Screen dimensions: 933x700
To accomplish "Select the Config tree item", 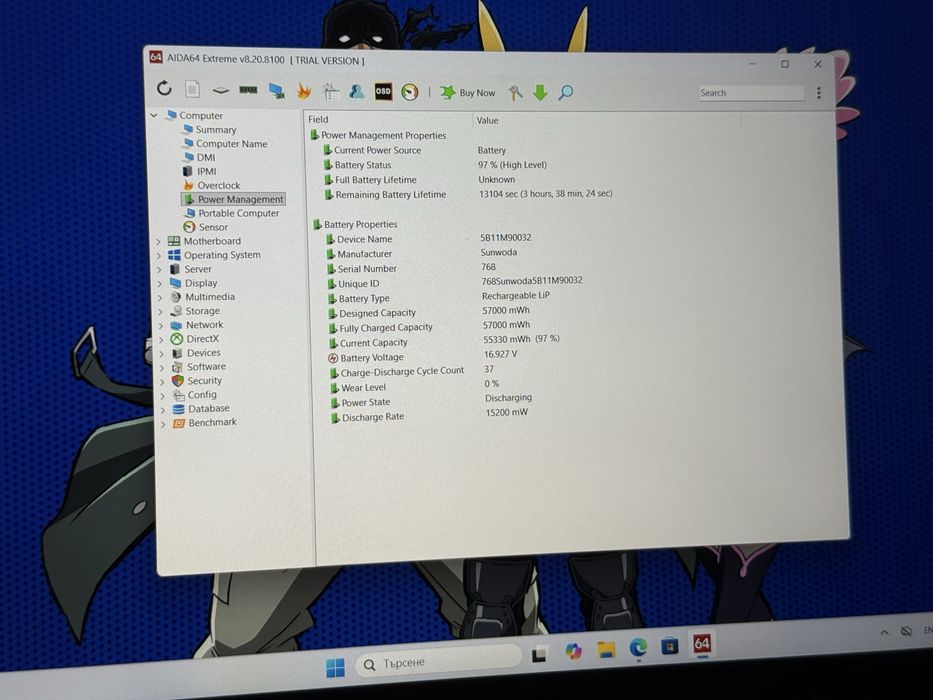I will [x=195, y=395].
